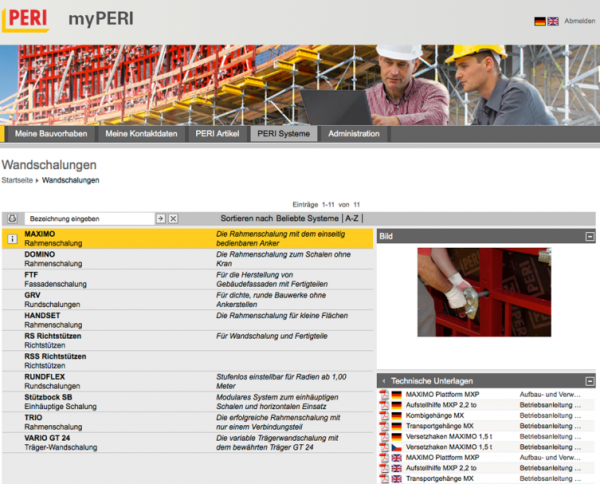Screen dimensions: 600x484
Task: Click arrow left of Technische Unterlagen
Action: click(x=384, y=381)
